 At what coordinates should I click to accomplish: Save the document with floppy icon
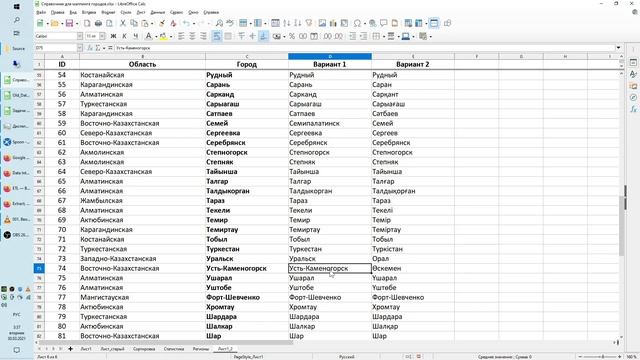(x=69, y=23)
